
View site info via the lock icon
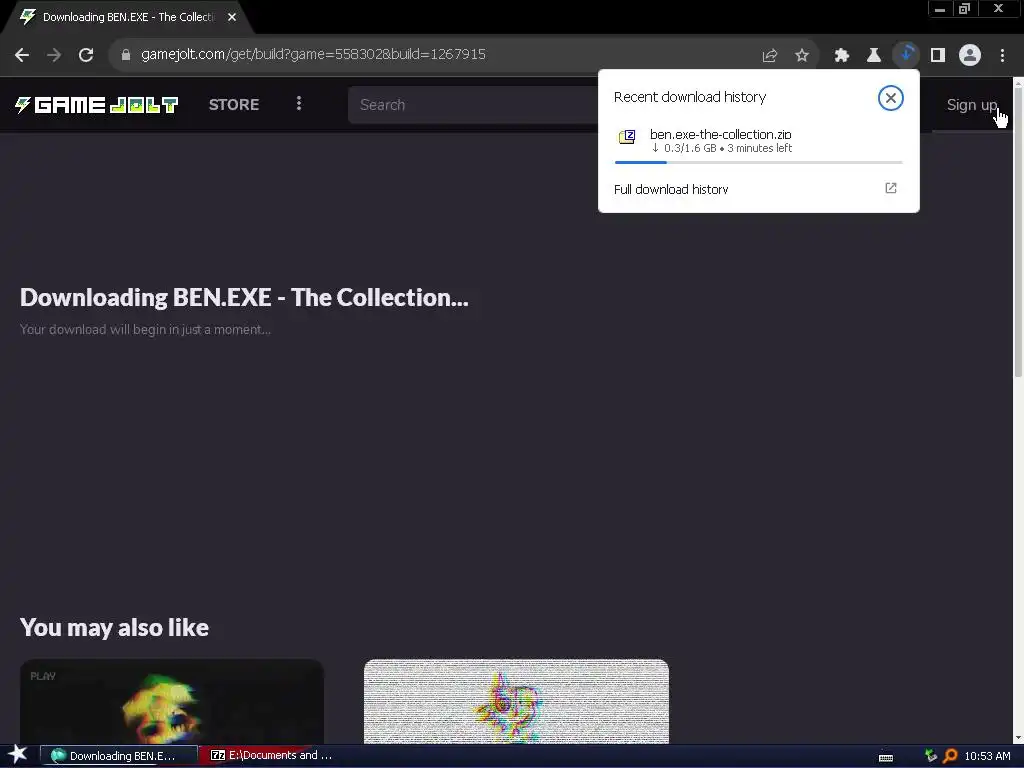click(126, 55)
